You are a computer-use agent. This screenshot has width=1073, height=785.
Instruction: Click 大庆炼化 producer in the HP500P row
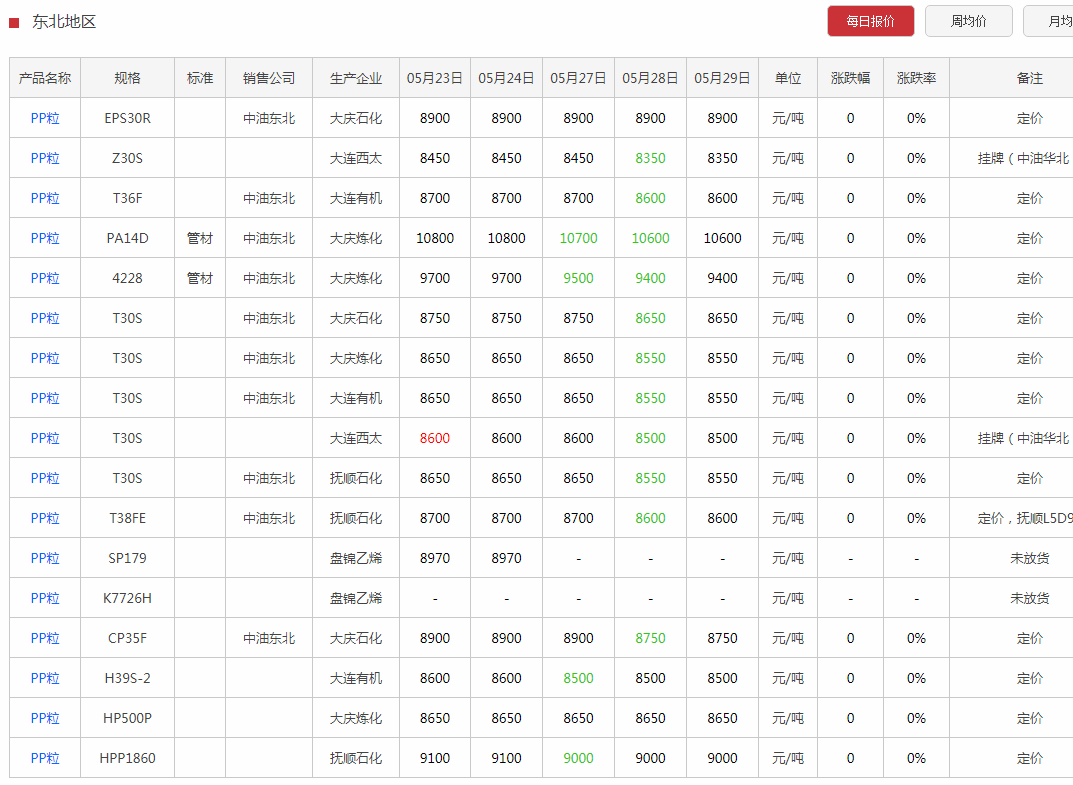(356, 719)
